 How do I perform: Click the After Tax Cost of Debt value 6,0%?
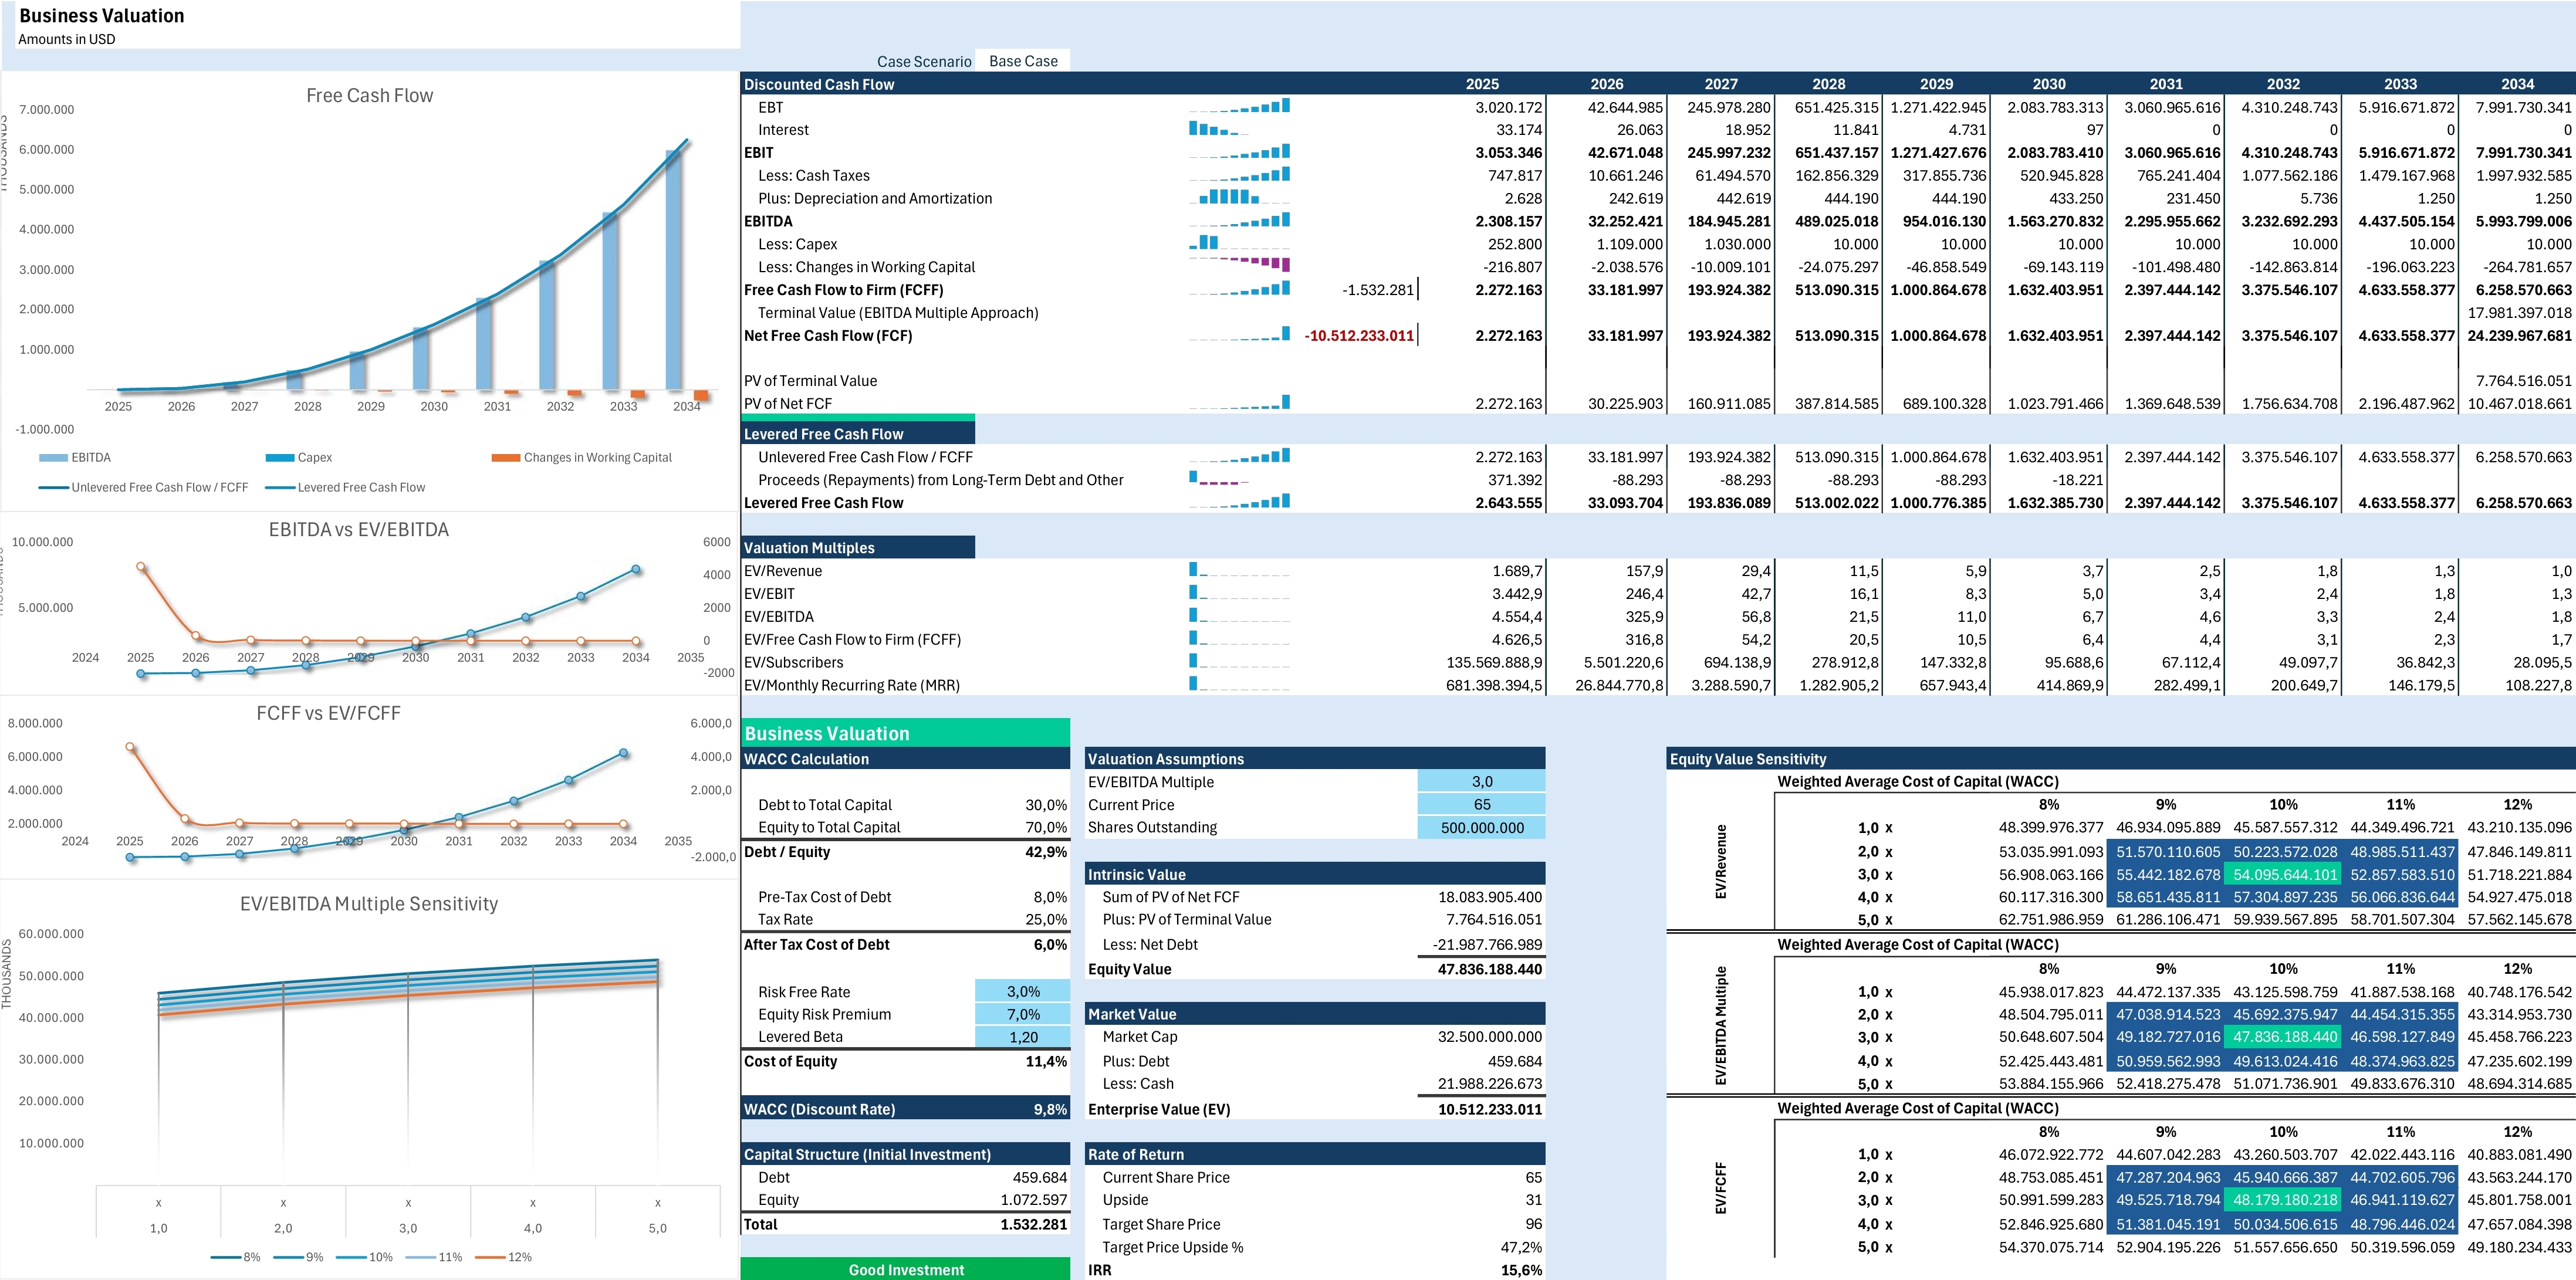[x=1050, y=944]
